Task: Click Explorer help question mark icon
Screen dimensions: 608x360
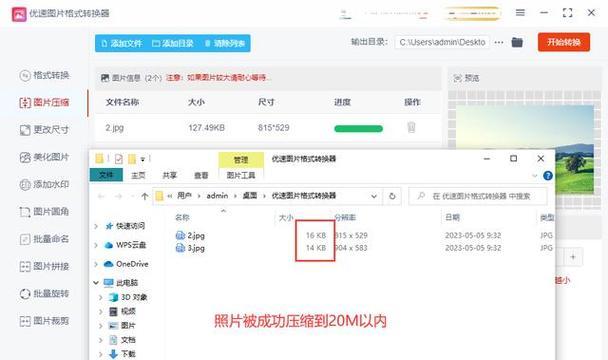Action: click(x=548, y=176)
